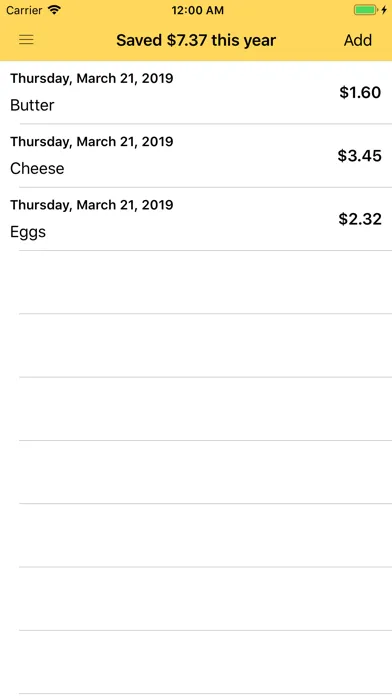
Task: Tap the first empty row below Eggs
Action: point(196,282)
